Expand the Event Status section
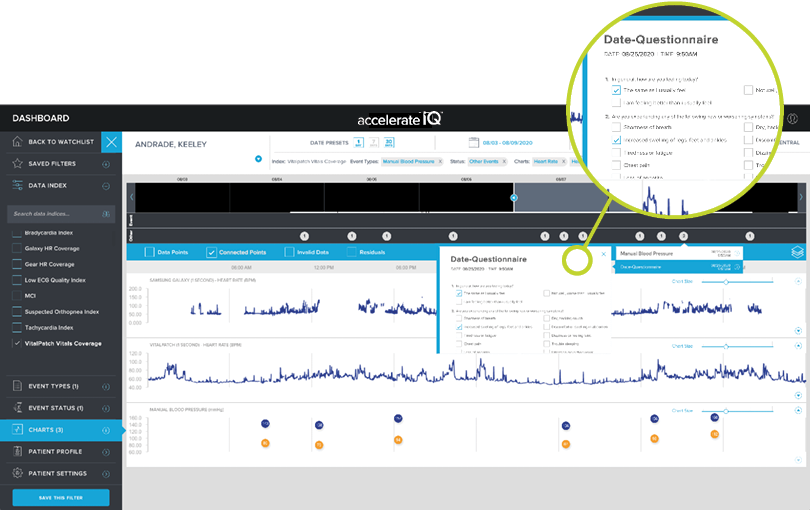The width and height of the screenshot is (810, 510). [106, 408]
